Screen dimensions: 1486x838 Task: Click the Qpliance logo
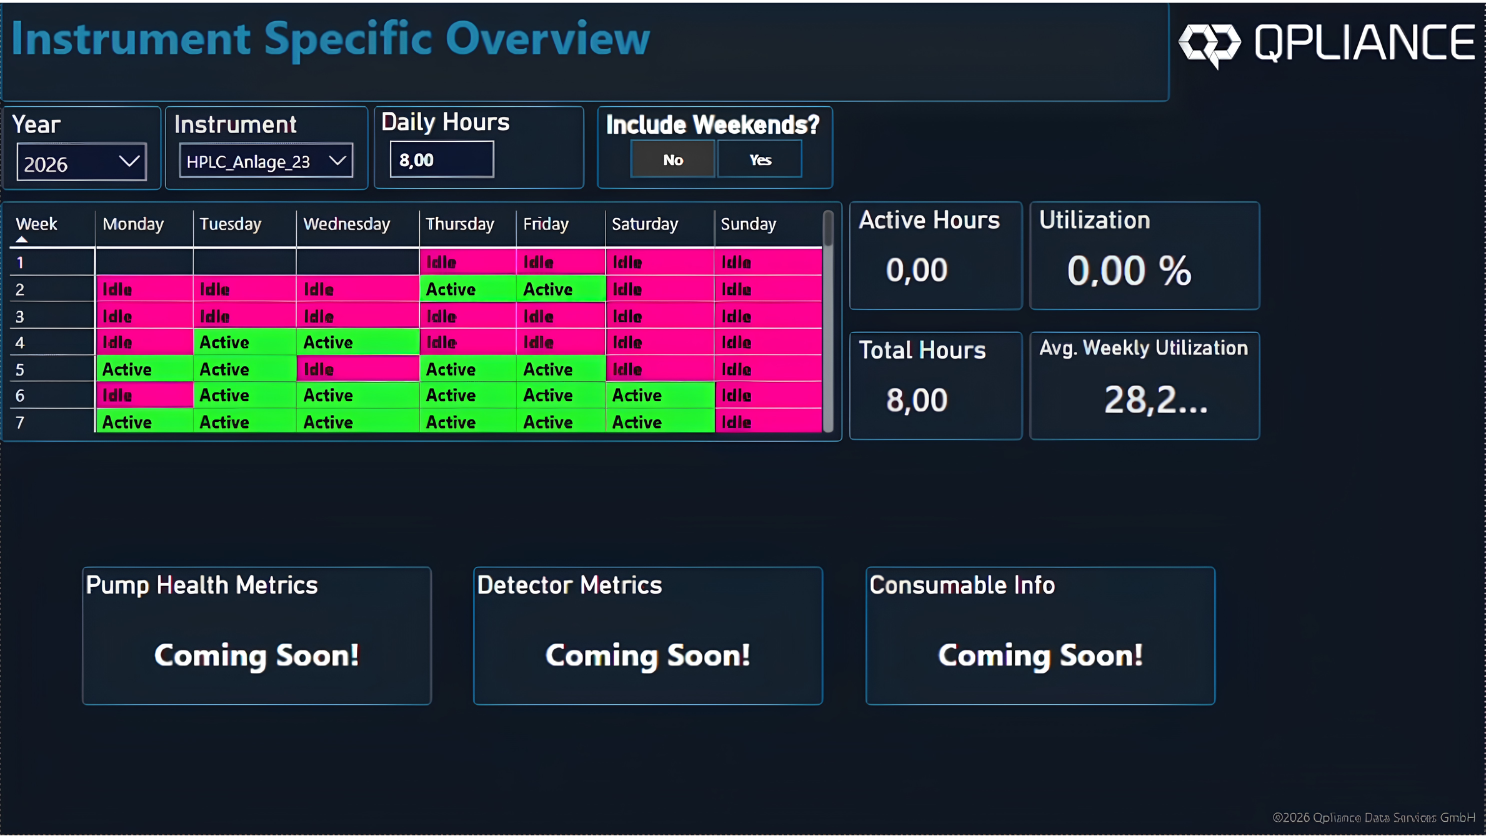(1326, 44)
